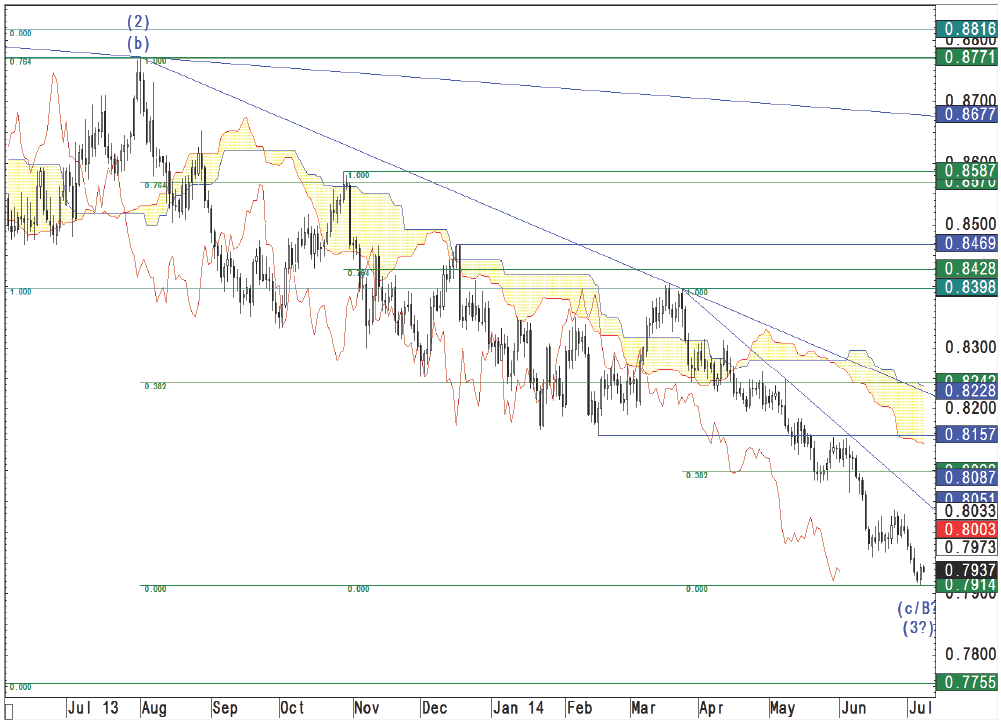The width and height of the screenshot is (1001, 721).
Task: Click the Jul 13 date axis label
Action: tap(90, 708)
